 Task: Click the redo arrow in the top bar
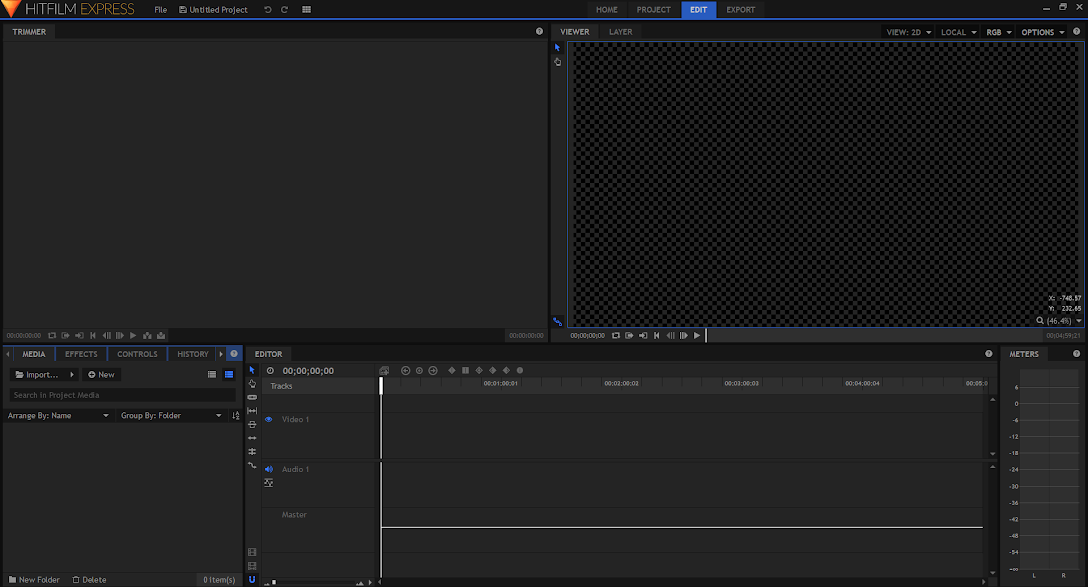(285, 10)
